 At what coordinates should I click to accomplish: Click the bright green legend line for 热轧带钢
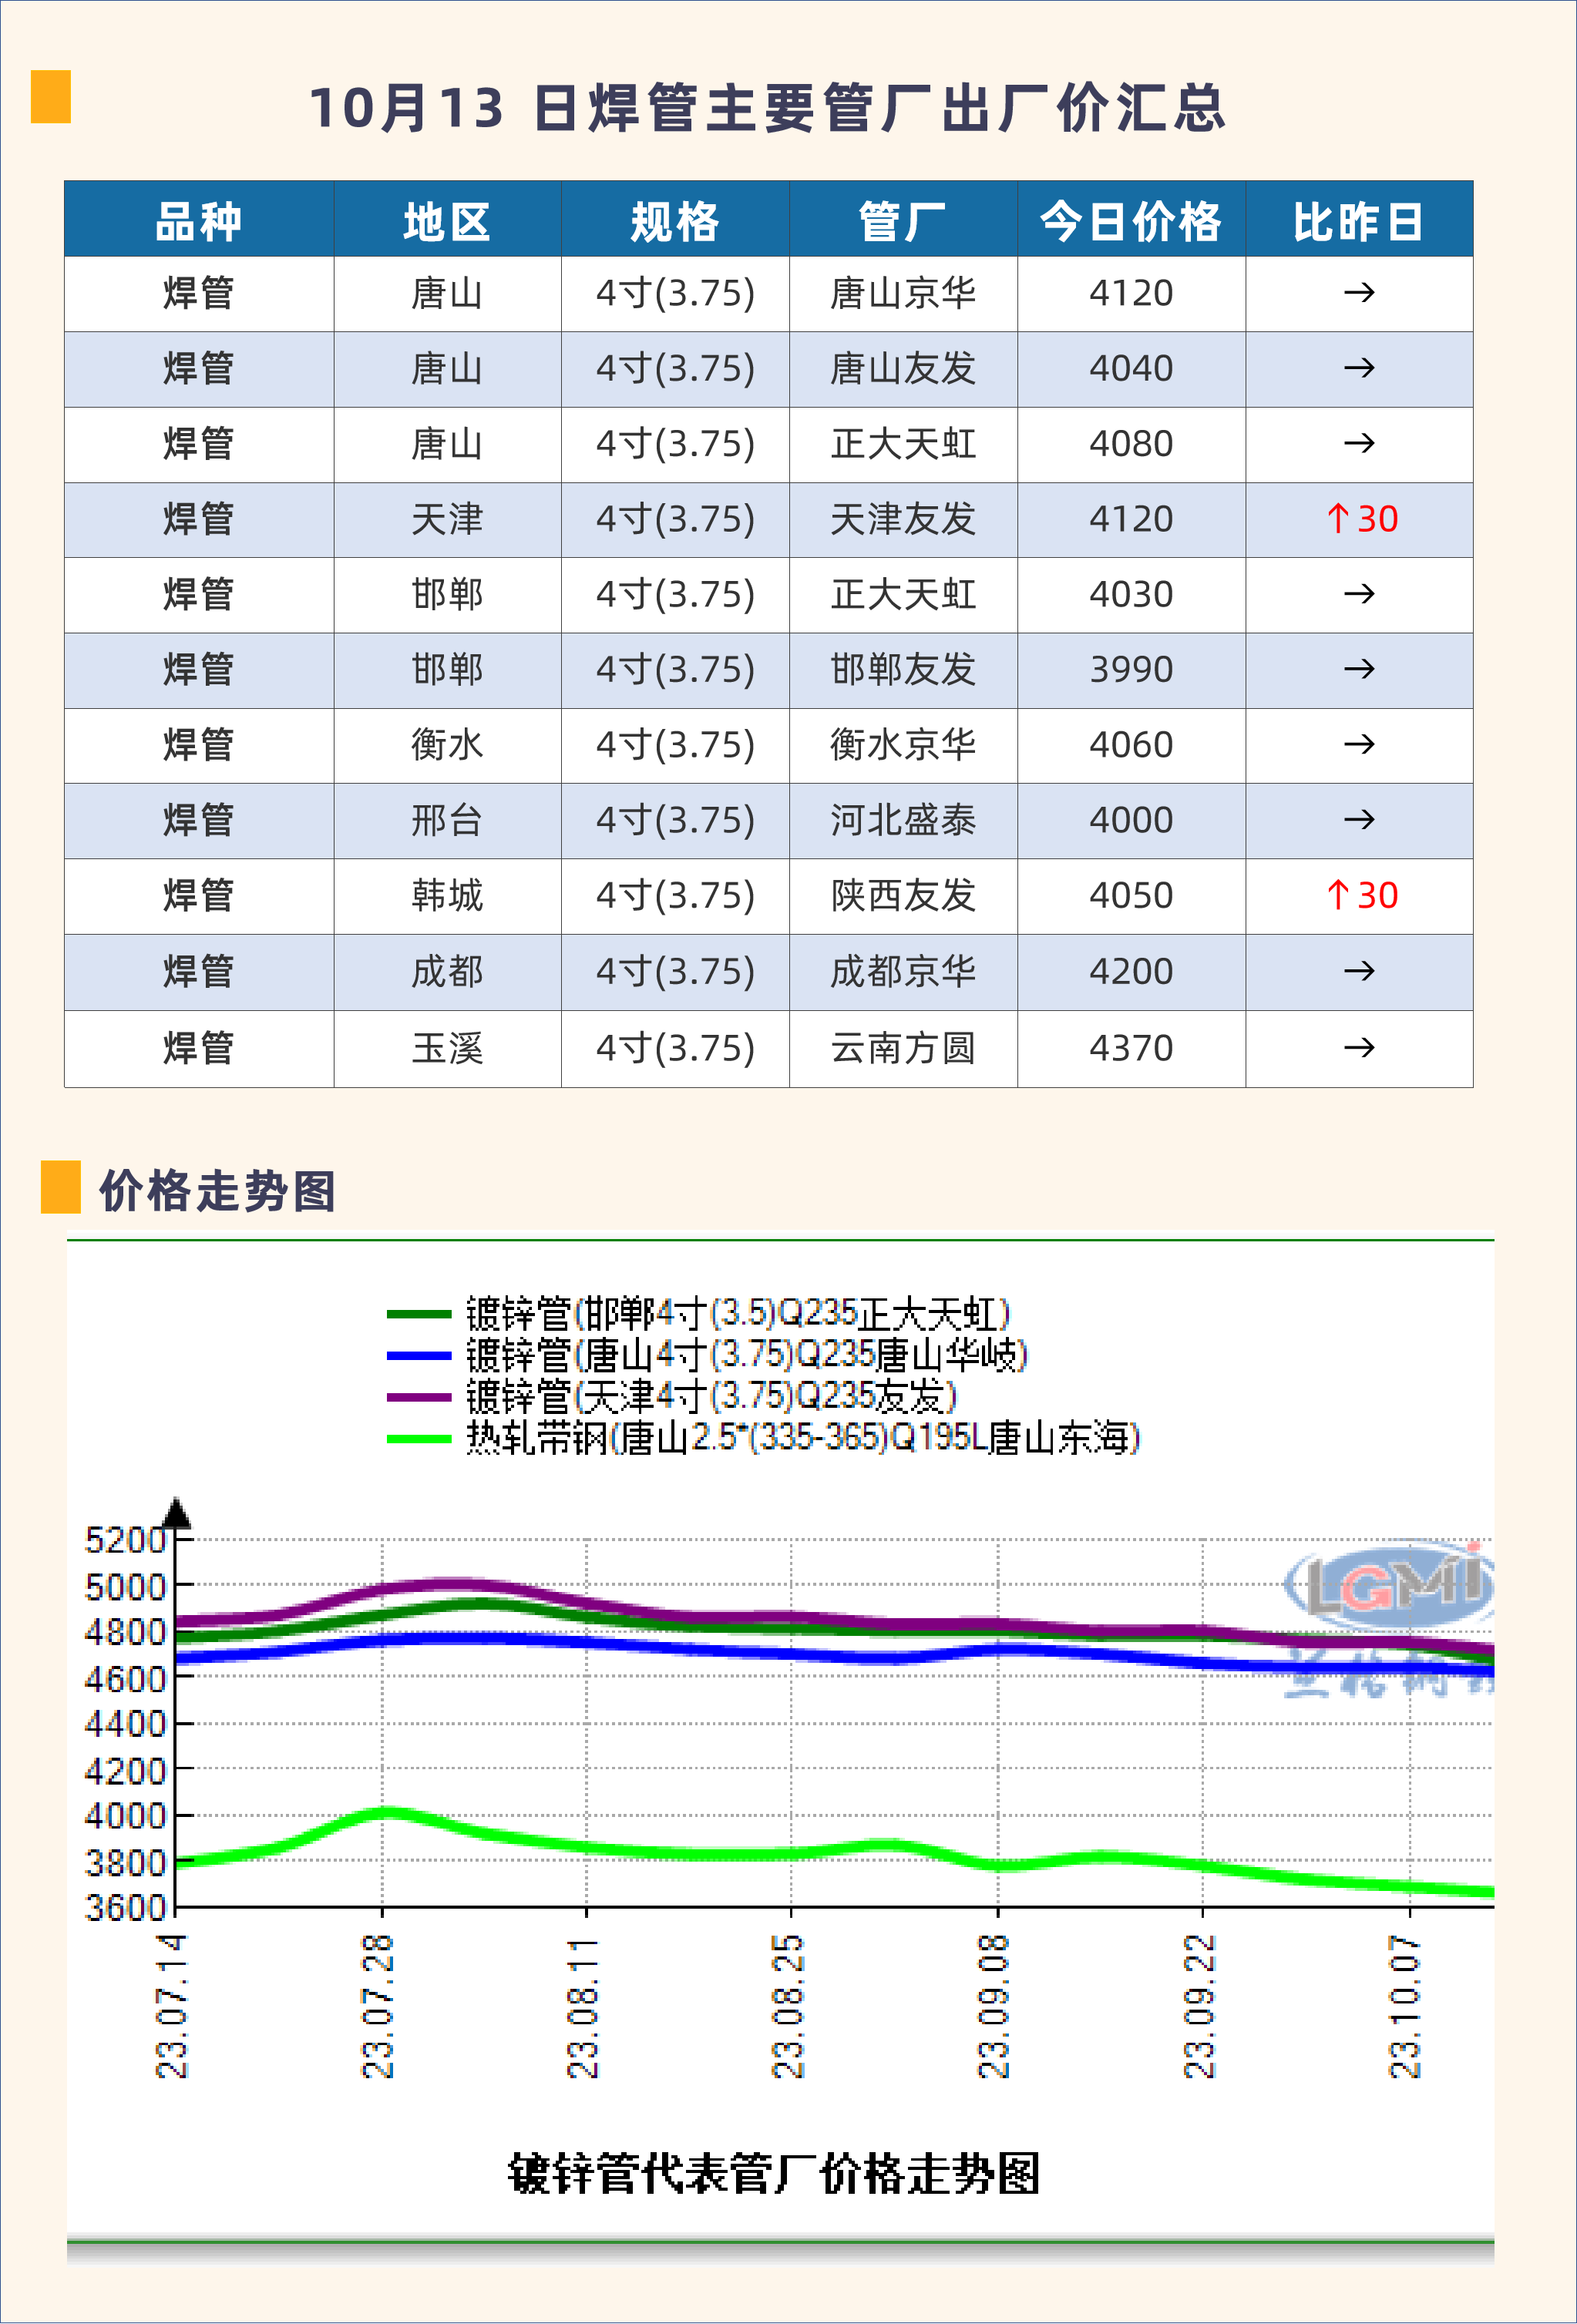419,1439
